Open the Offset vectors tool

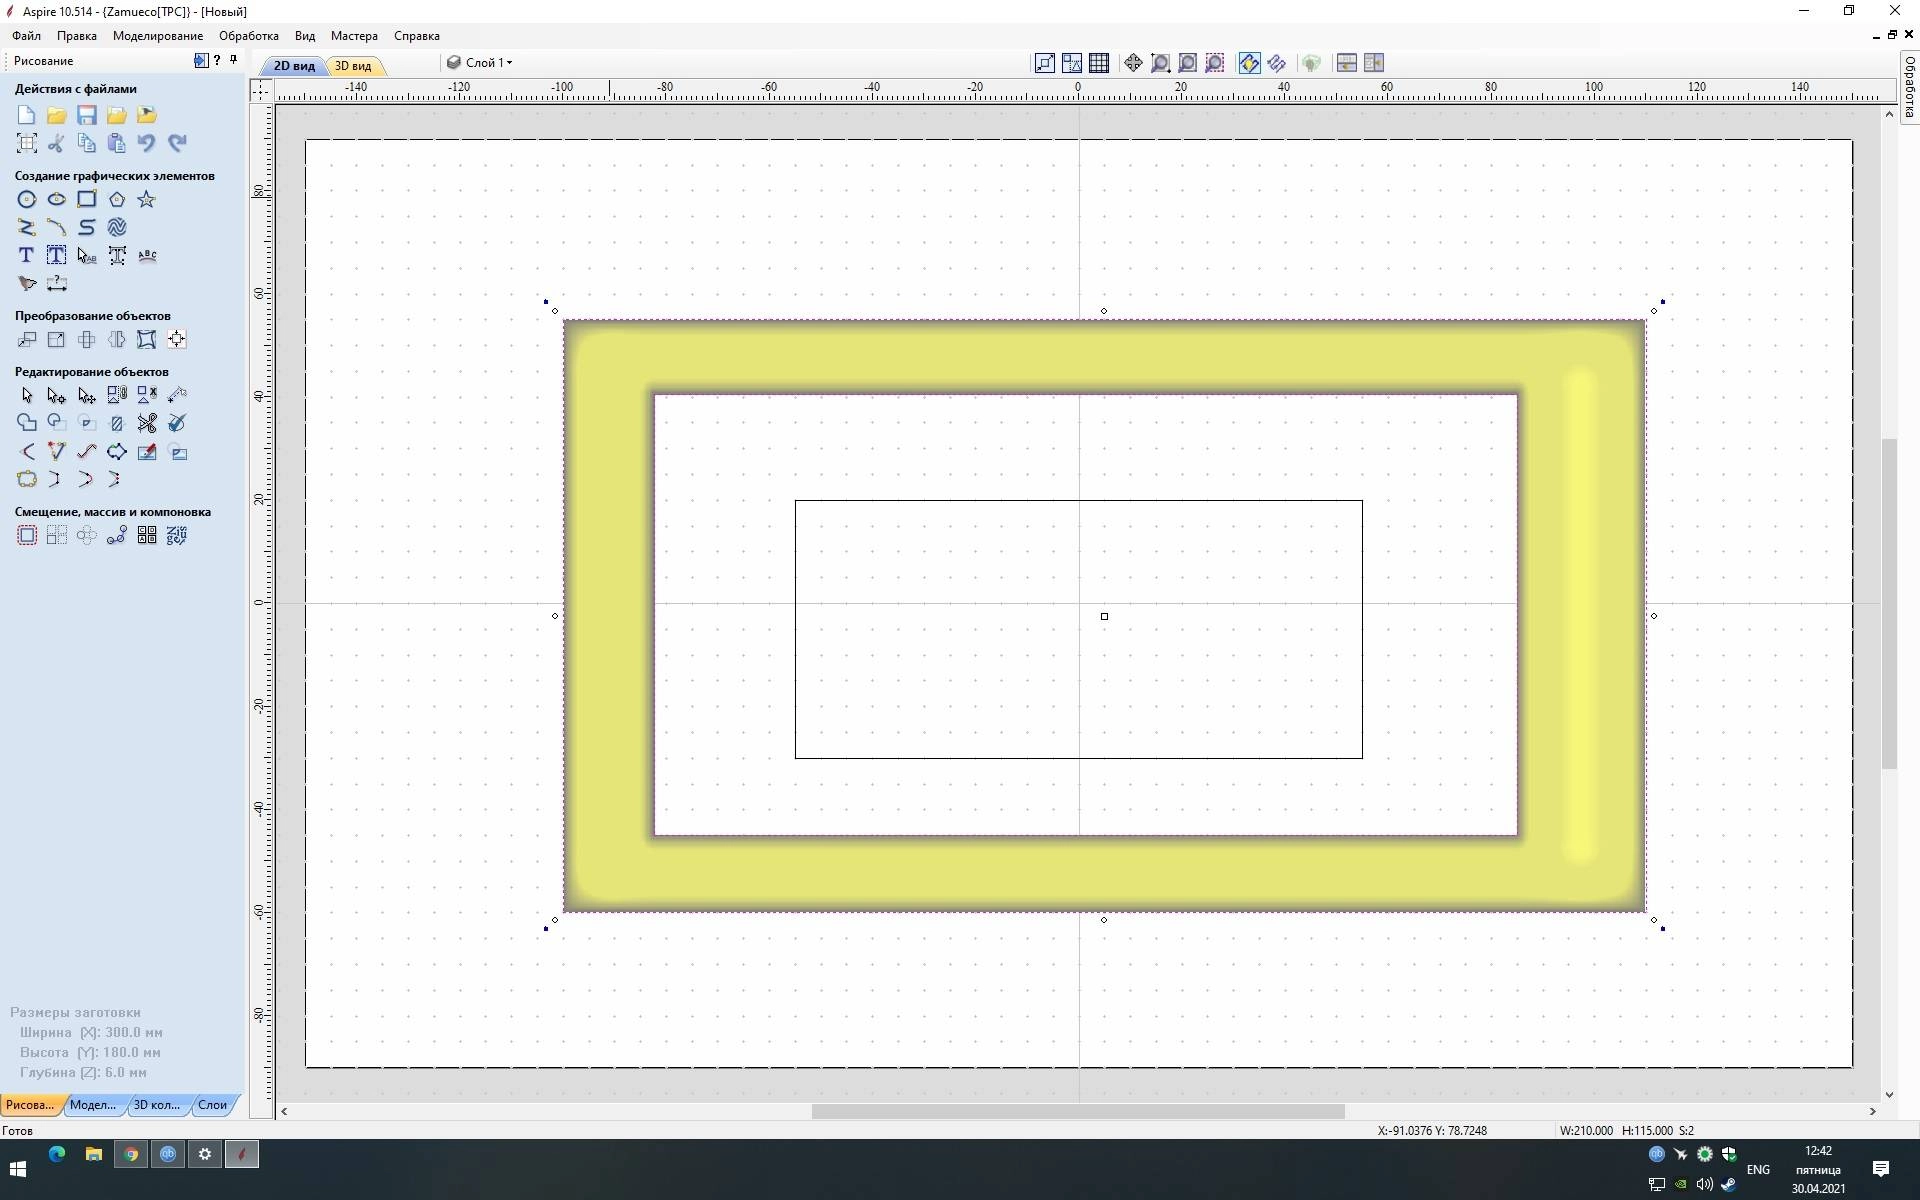pyautogui.click(x=26, y=535)
